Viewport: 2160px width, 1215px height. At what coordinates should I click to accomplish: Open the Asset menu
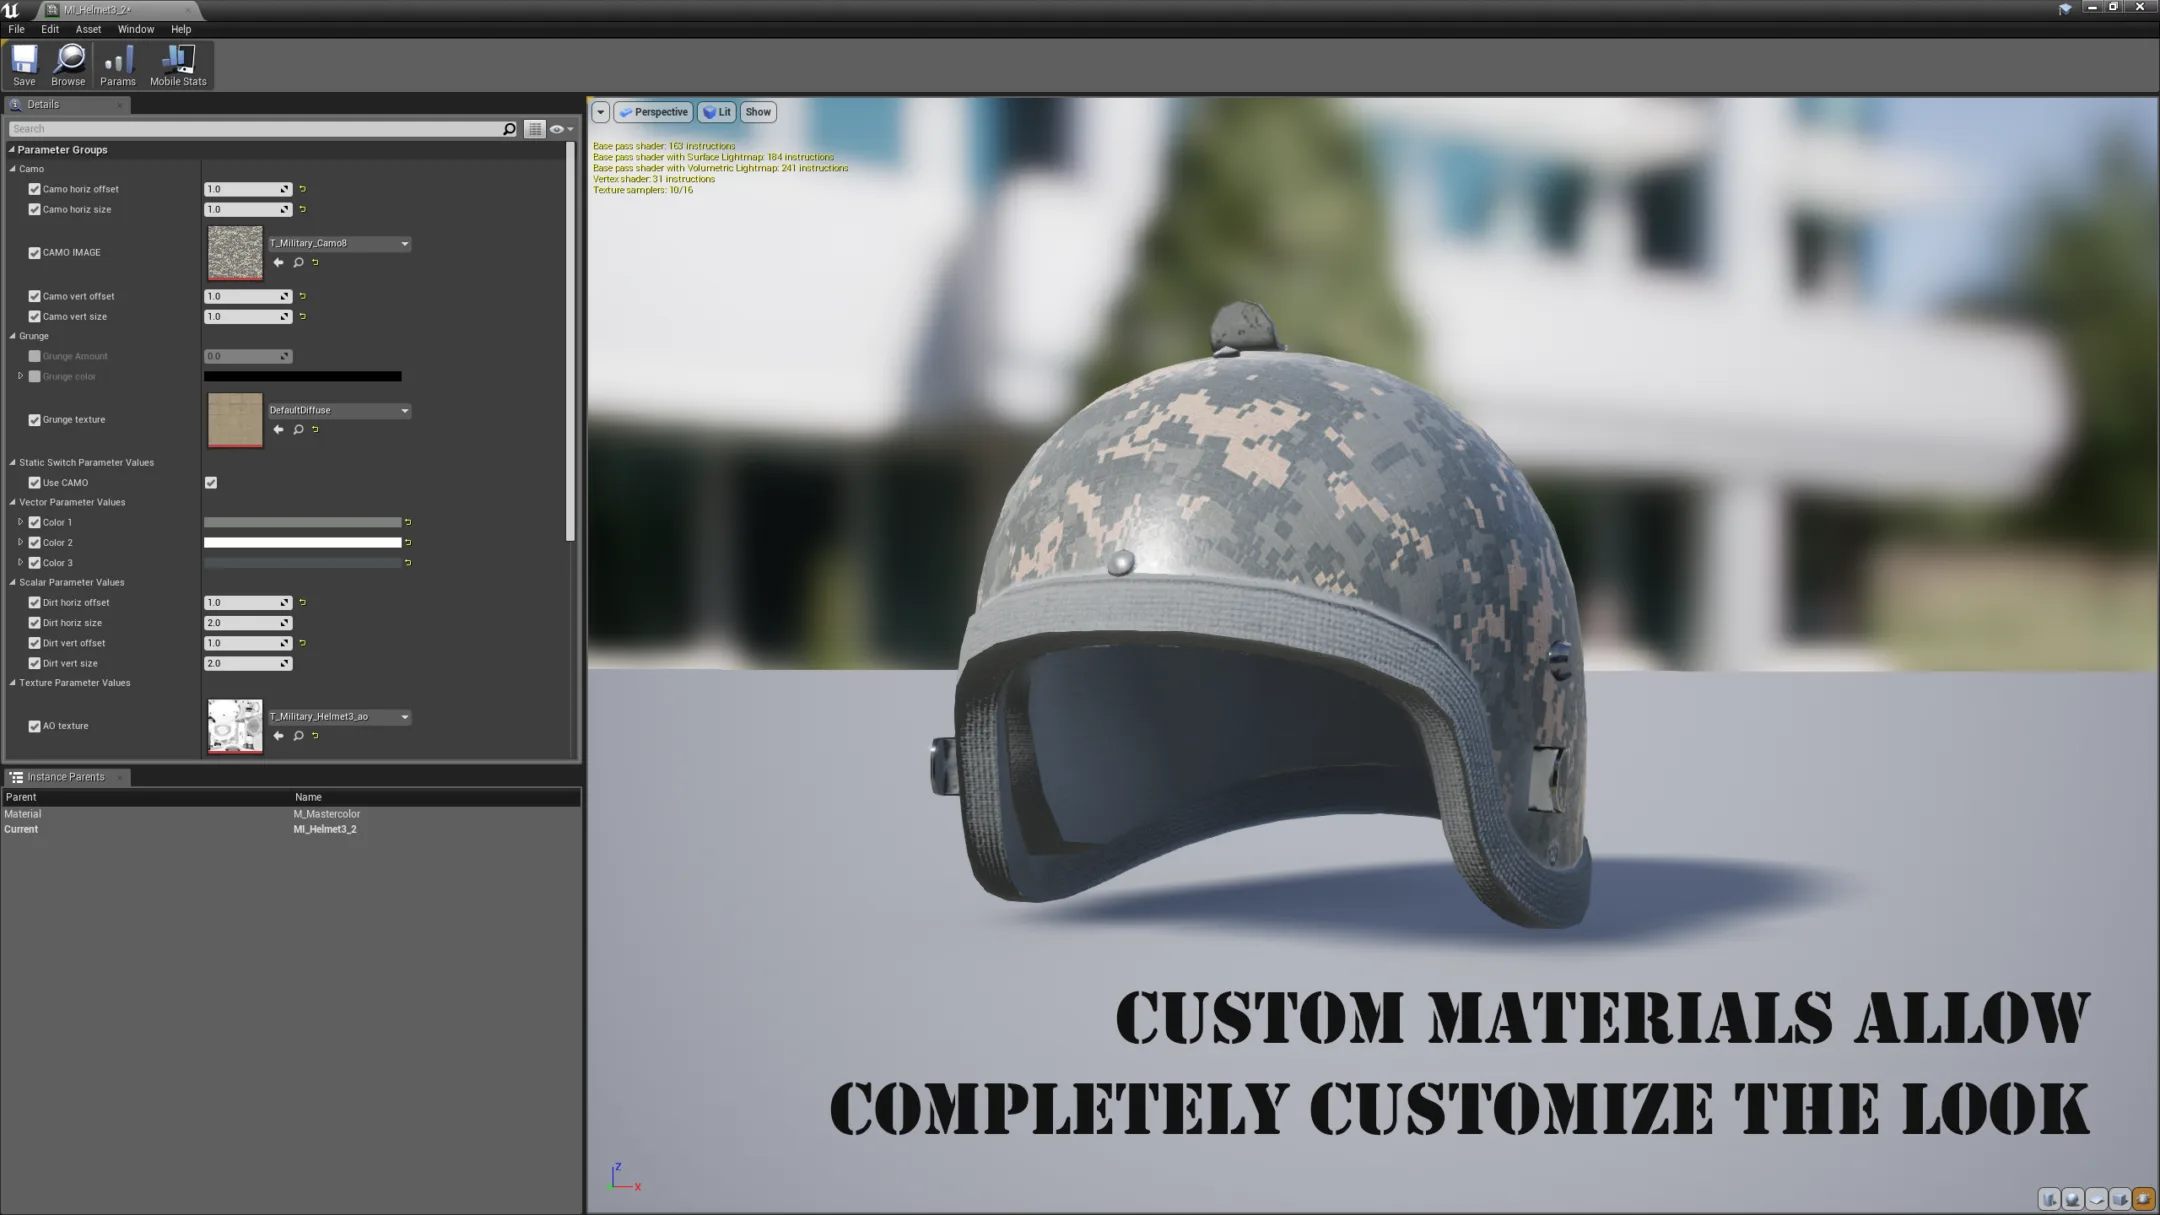pos(88,29)
